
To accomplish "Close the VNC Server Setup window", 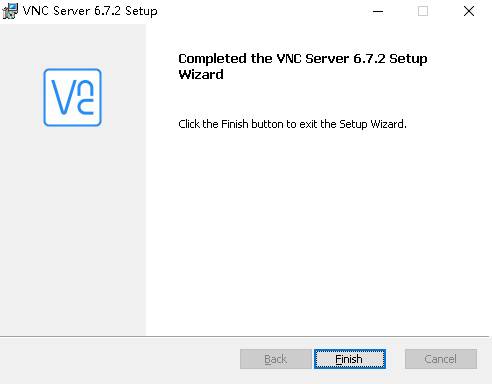I will [x=469, y=11].
